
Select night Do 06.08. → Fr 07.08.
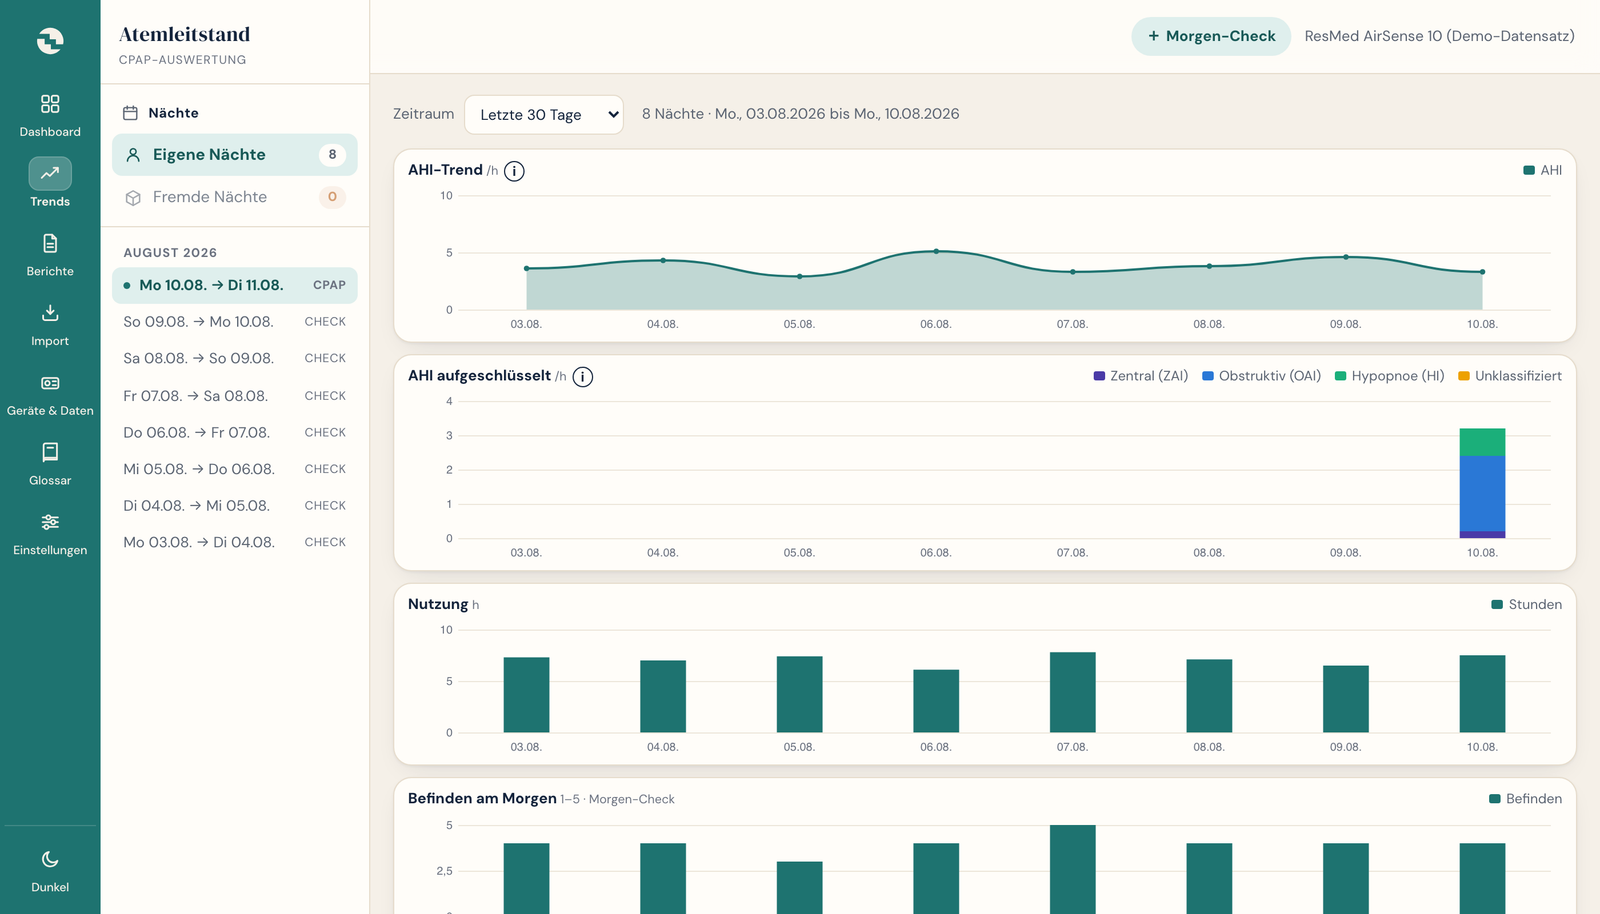235,433
